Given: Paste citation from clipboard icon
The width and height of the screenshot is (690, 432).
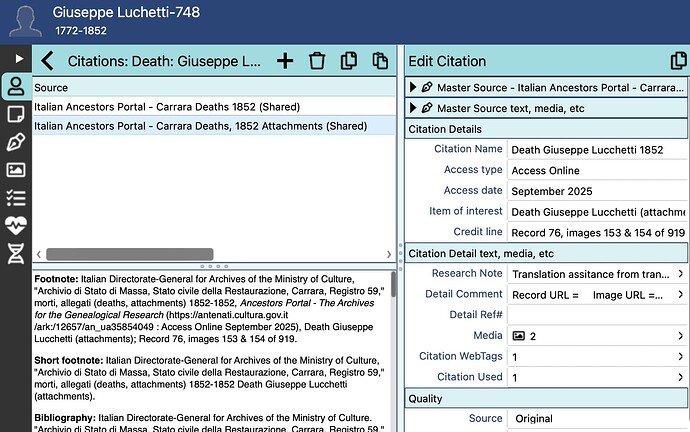Looking at the screenshot, I should pos(380,61).
